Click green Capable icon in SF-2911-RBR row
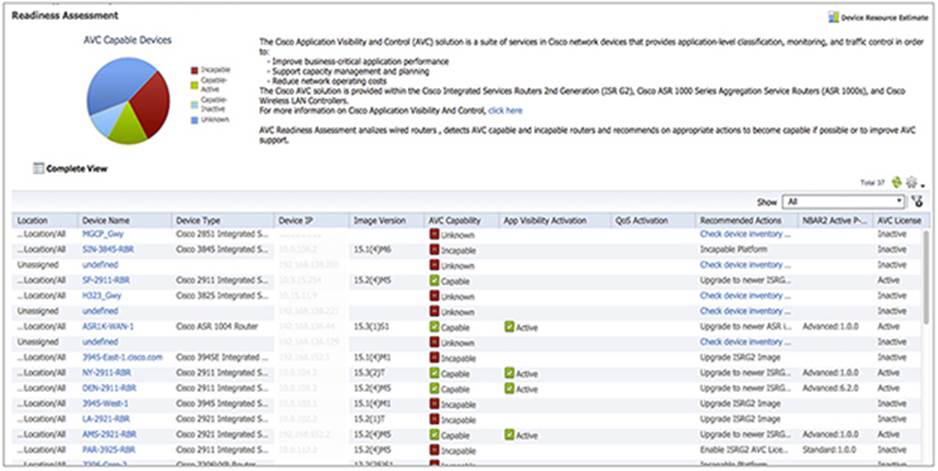Screen dimensions: 938x471 (434, 280)
